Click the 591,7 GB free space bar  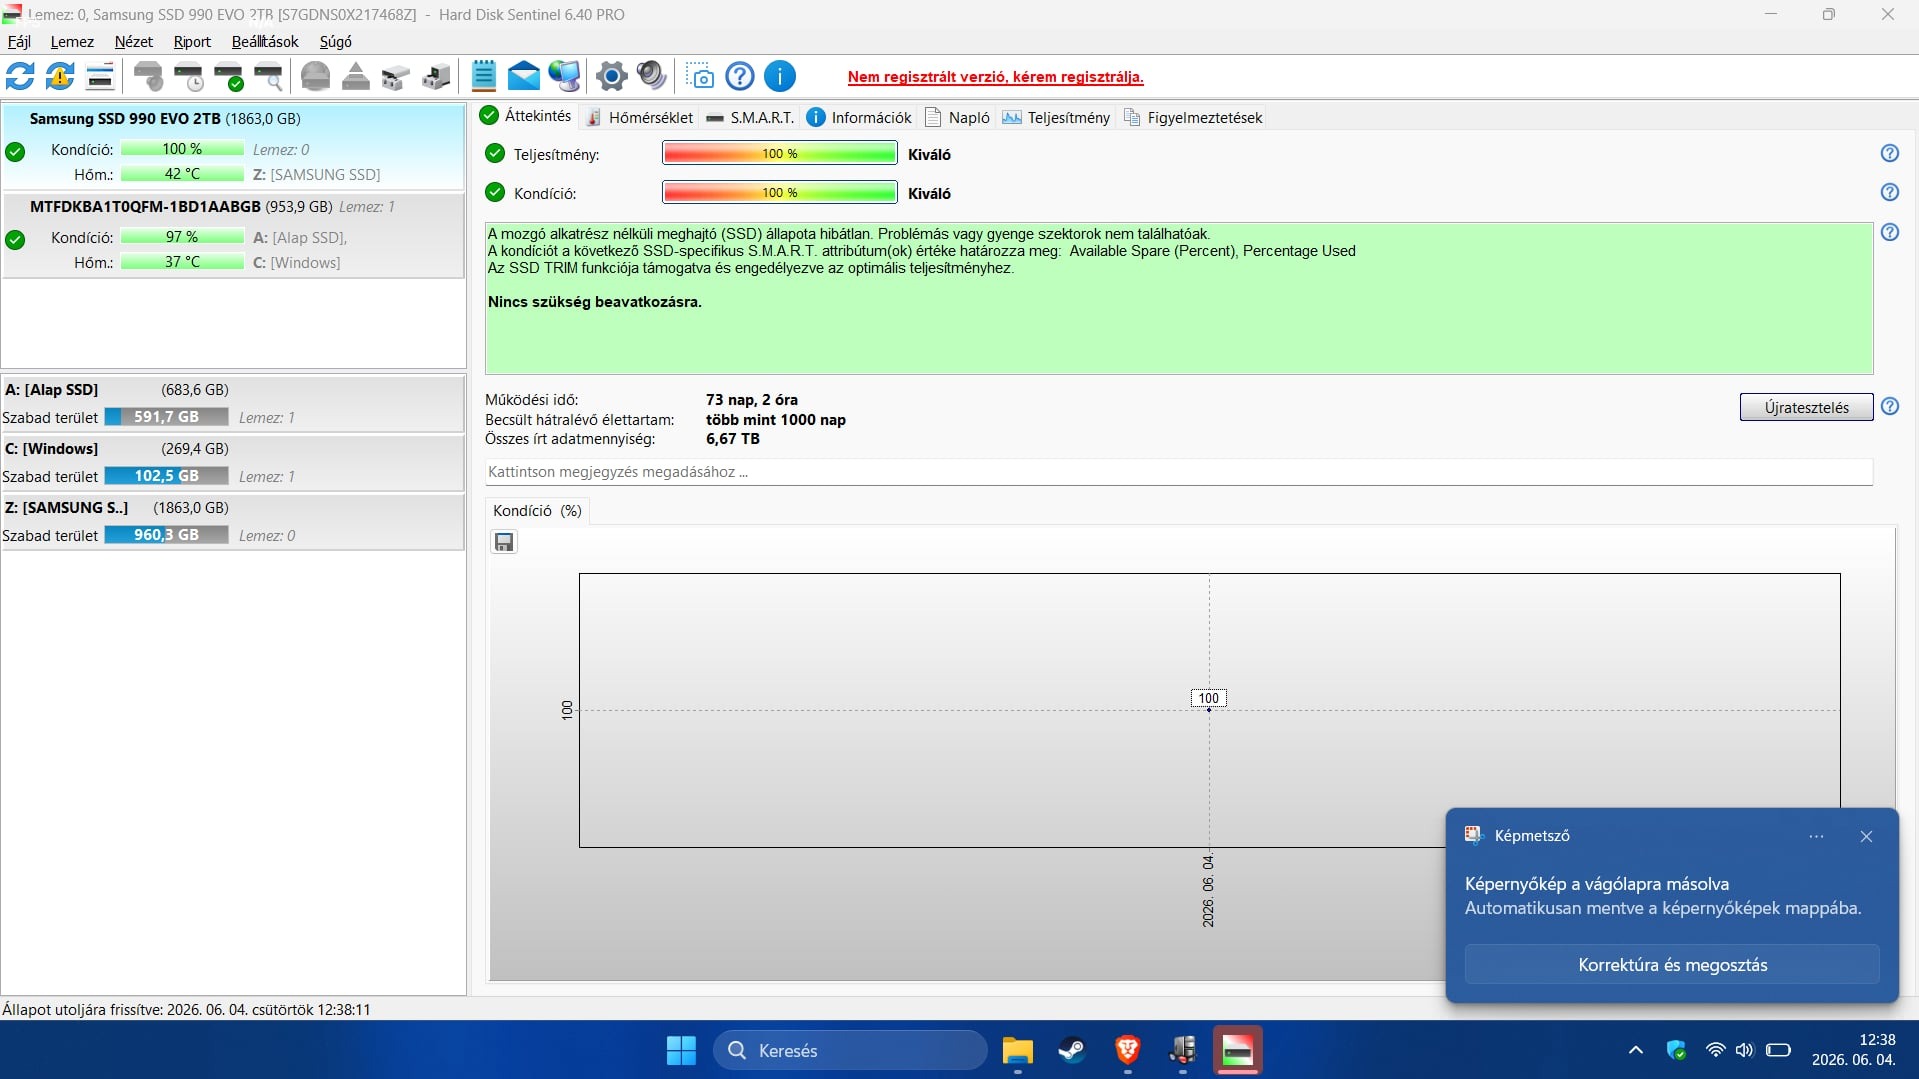166,417
